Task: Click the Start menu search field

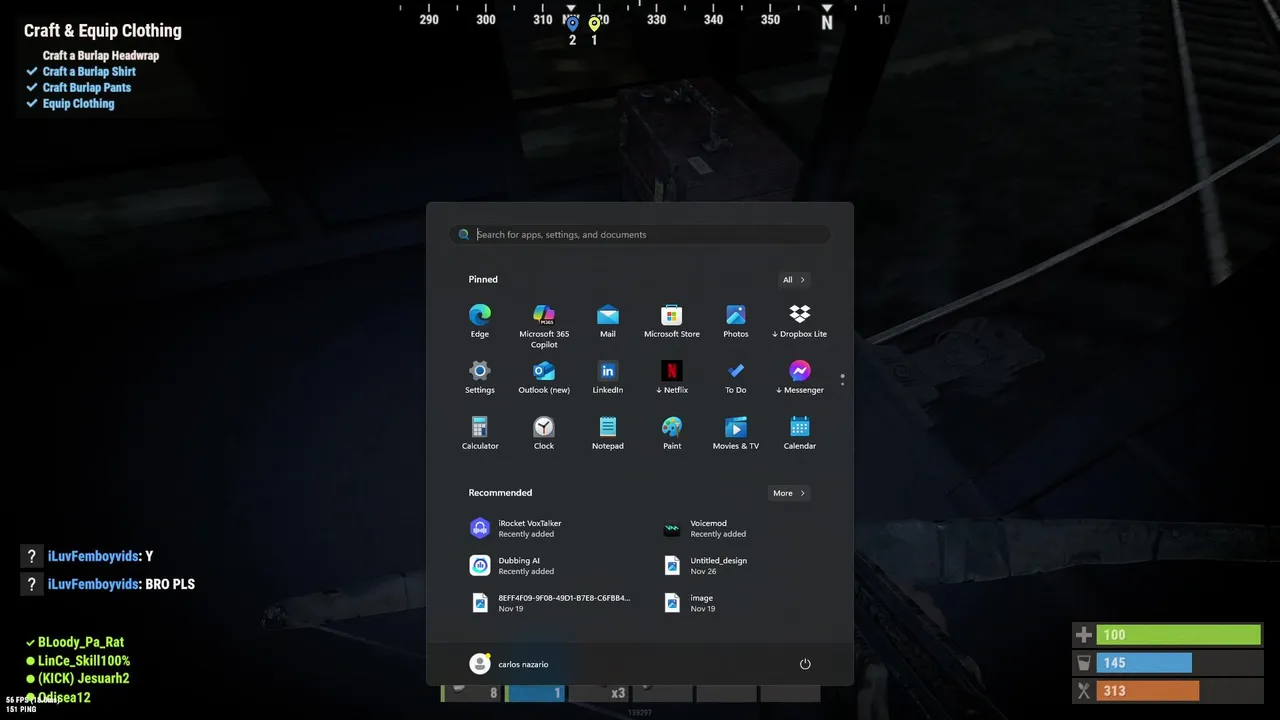Action: click(640, 235)
